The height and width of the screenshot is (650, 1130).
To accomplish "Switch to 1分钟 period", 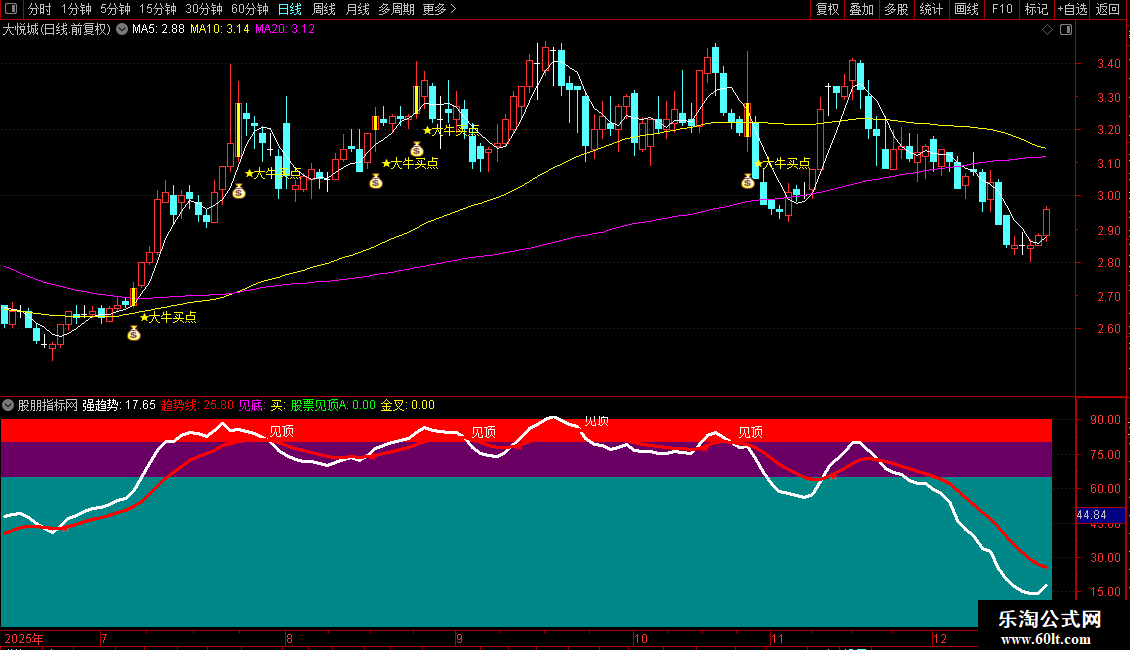I will click(76, 9).
